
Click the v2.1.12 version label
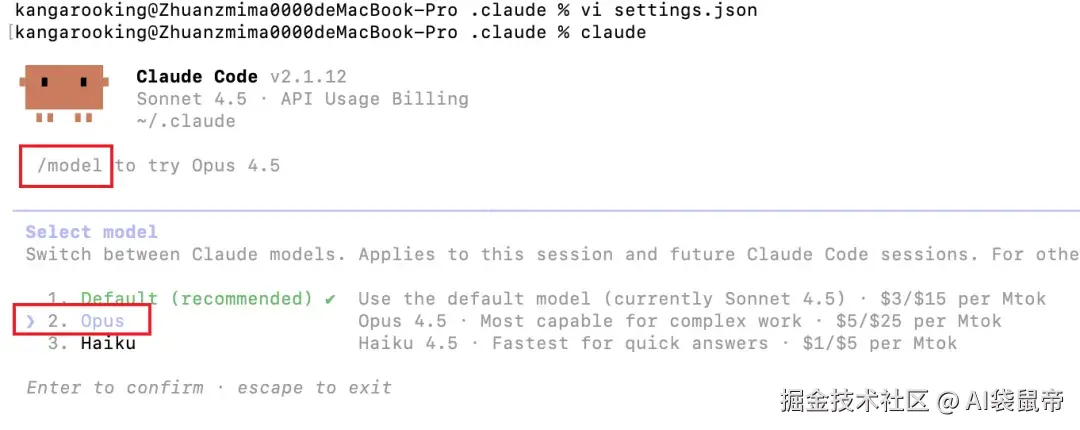pyautogui.click(x=306, y=77)
